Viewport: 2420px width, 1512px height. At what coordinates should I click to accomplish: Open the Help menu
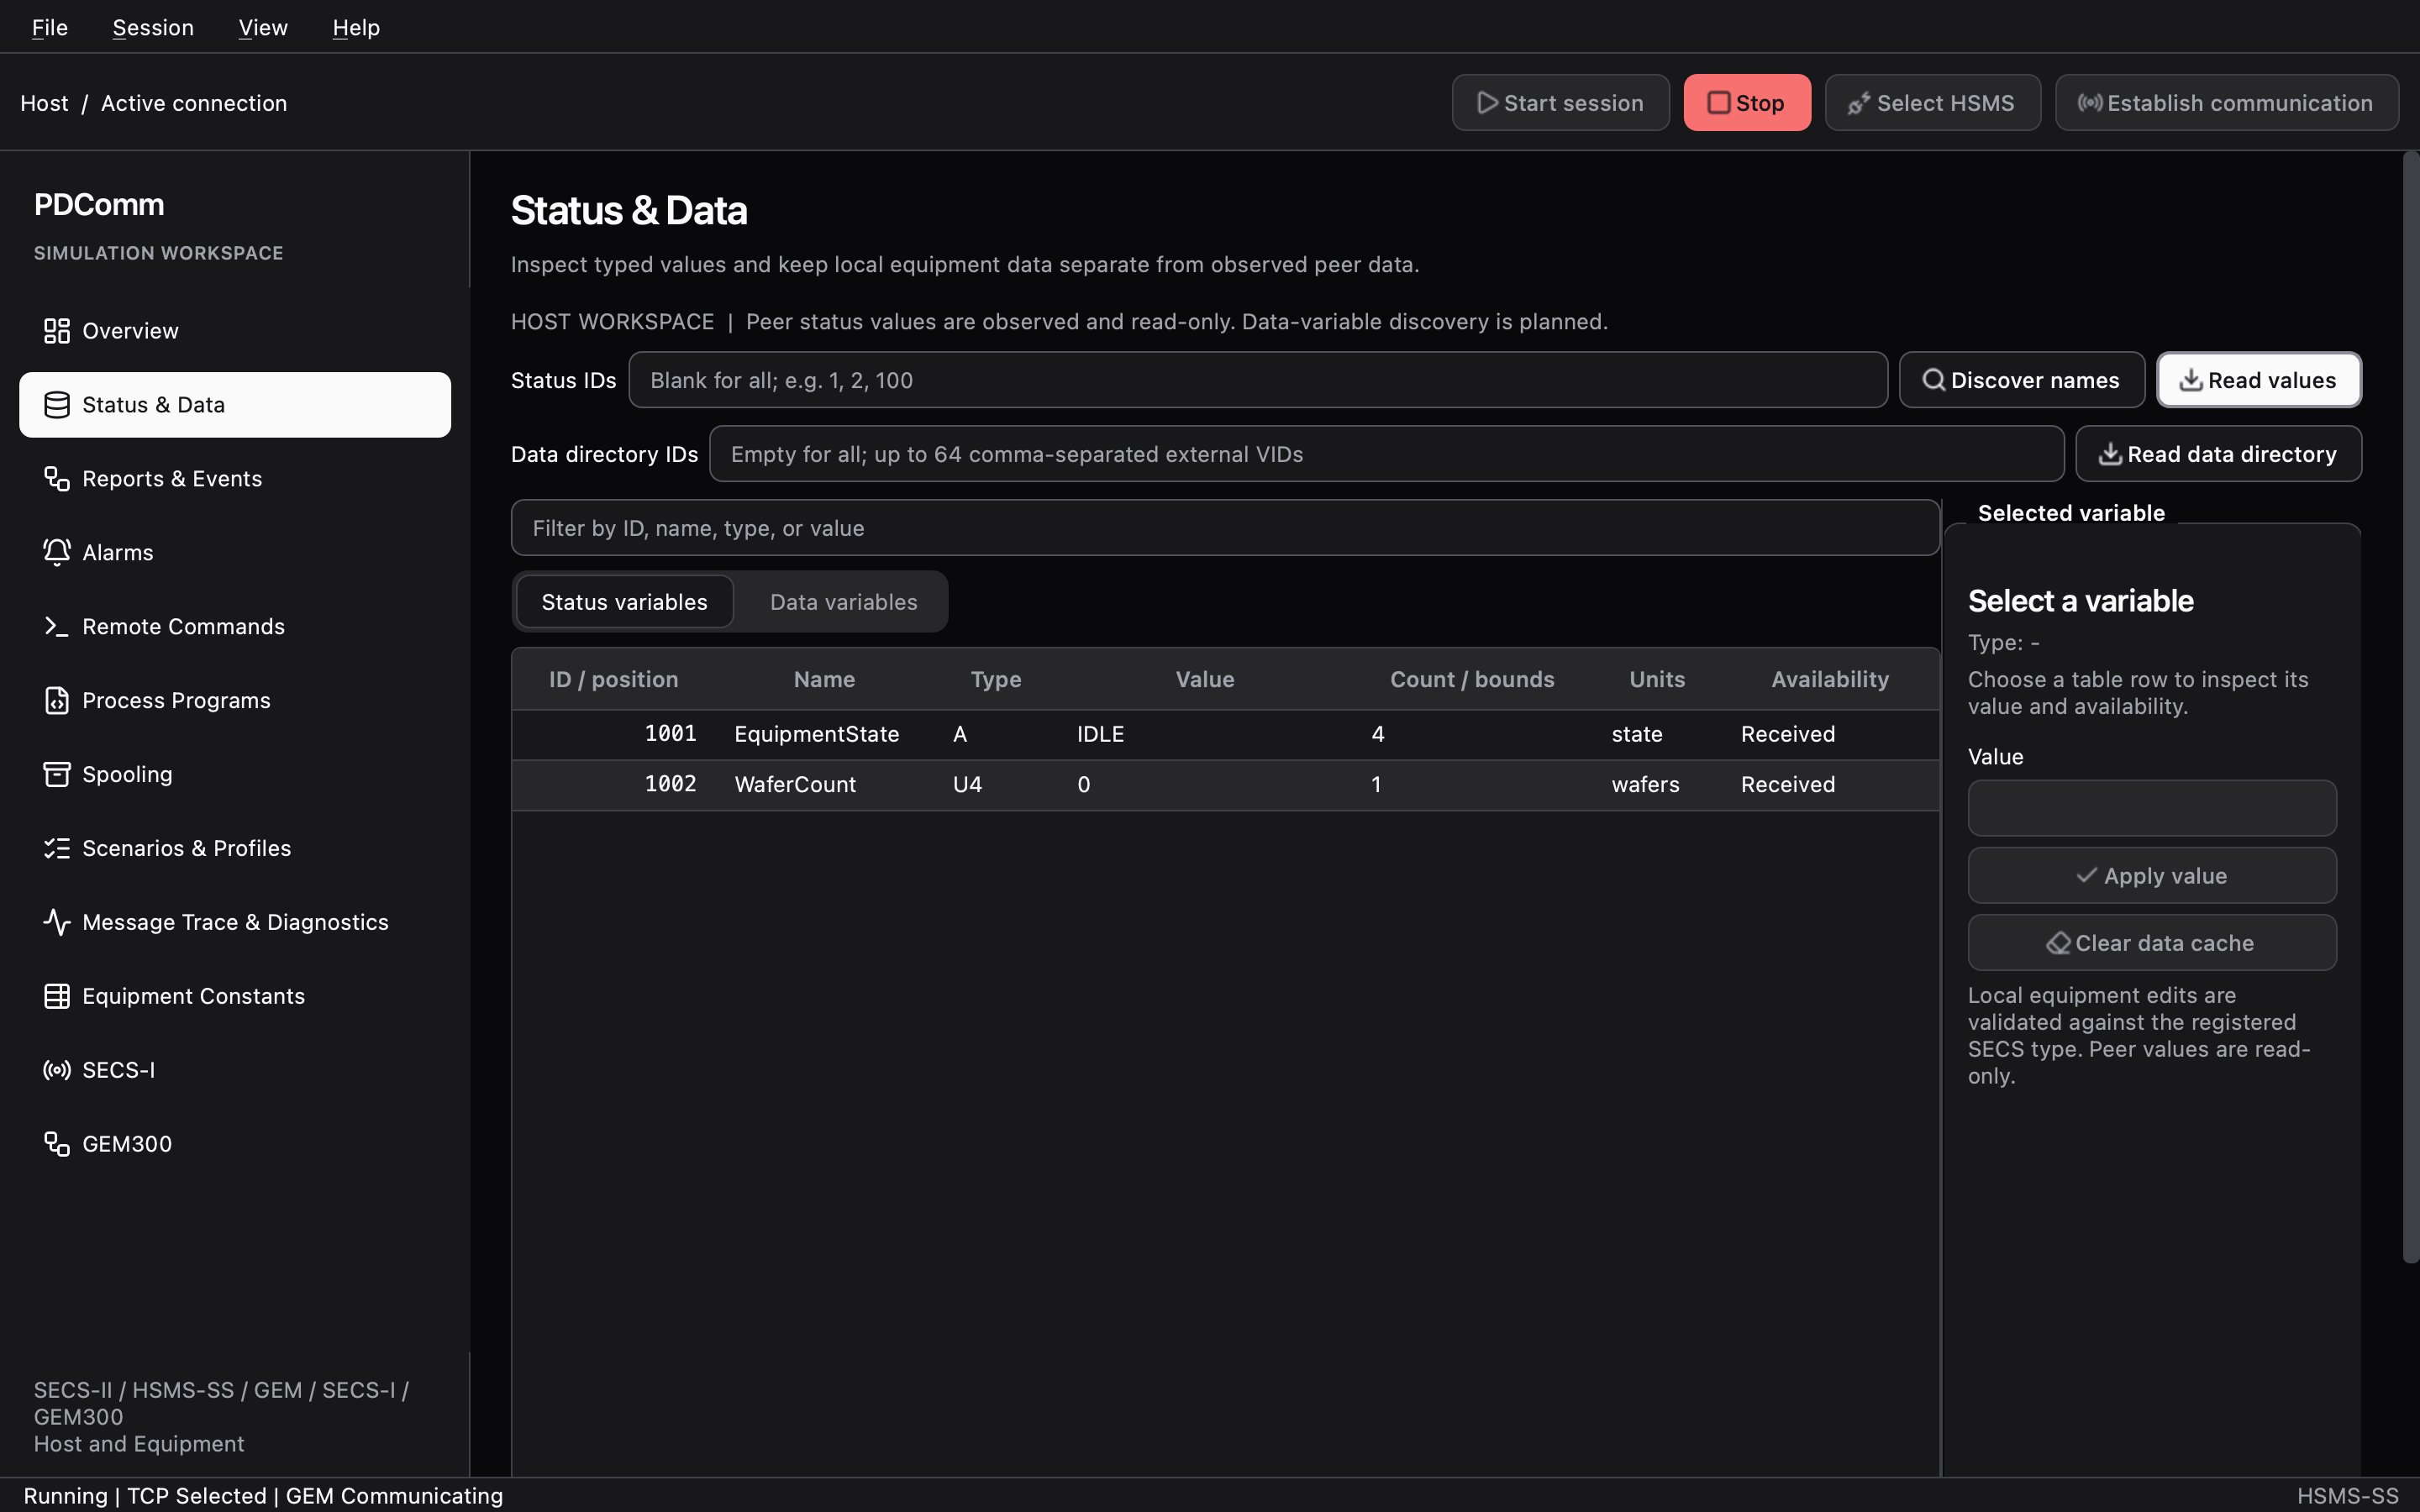tap(356, 27)
